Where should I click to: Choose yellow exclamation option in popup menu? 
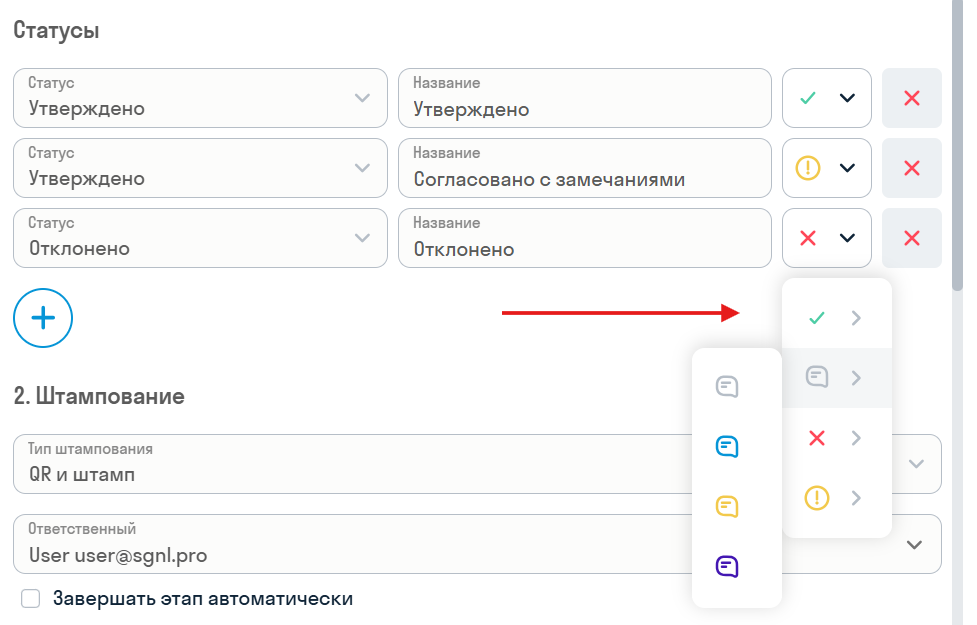tap(837, 498)
